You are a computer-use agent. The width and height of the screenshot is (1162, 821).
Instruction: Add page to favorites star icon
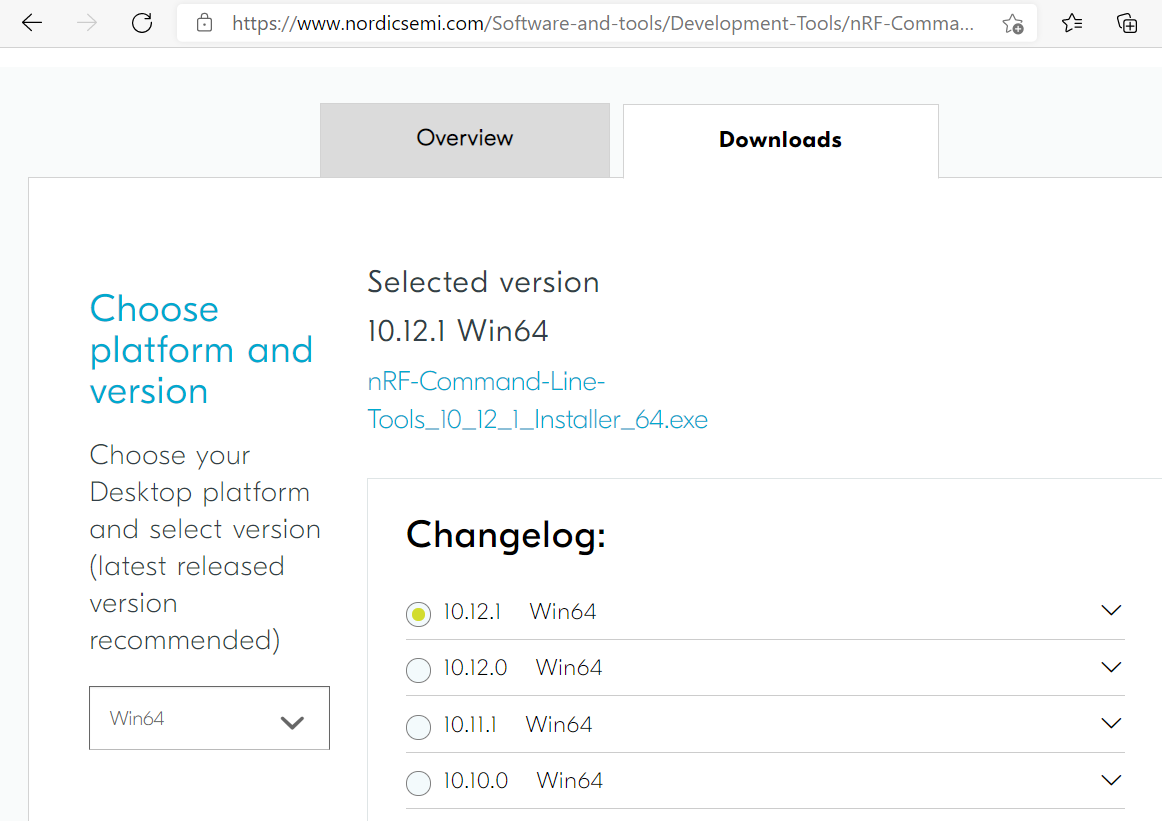pos(1012,24)
